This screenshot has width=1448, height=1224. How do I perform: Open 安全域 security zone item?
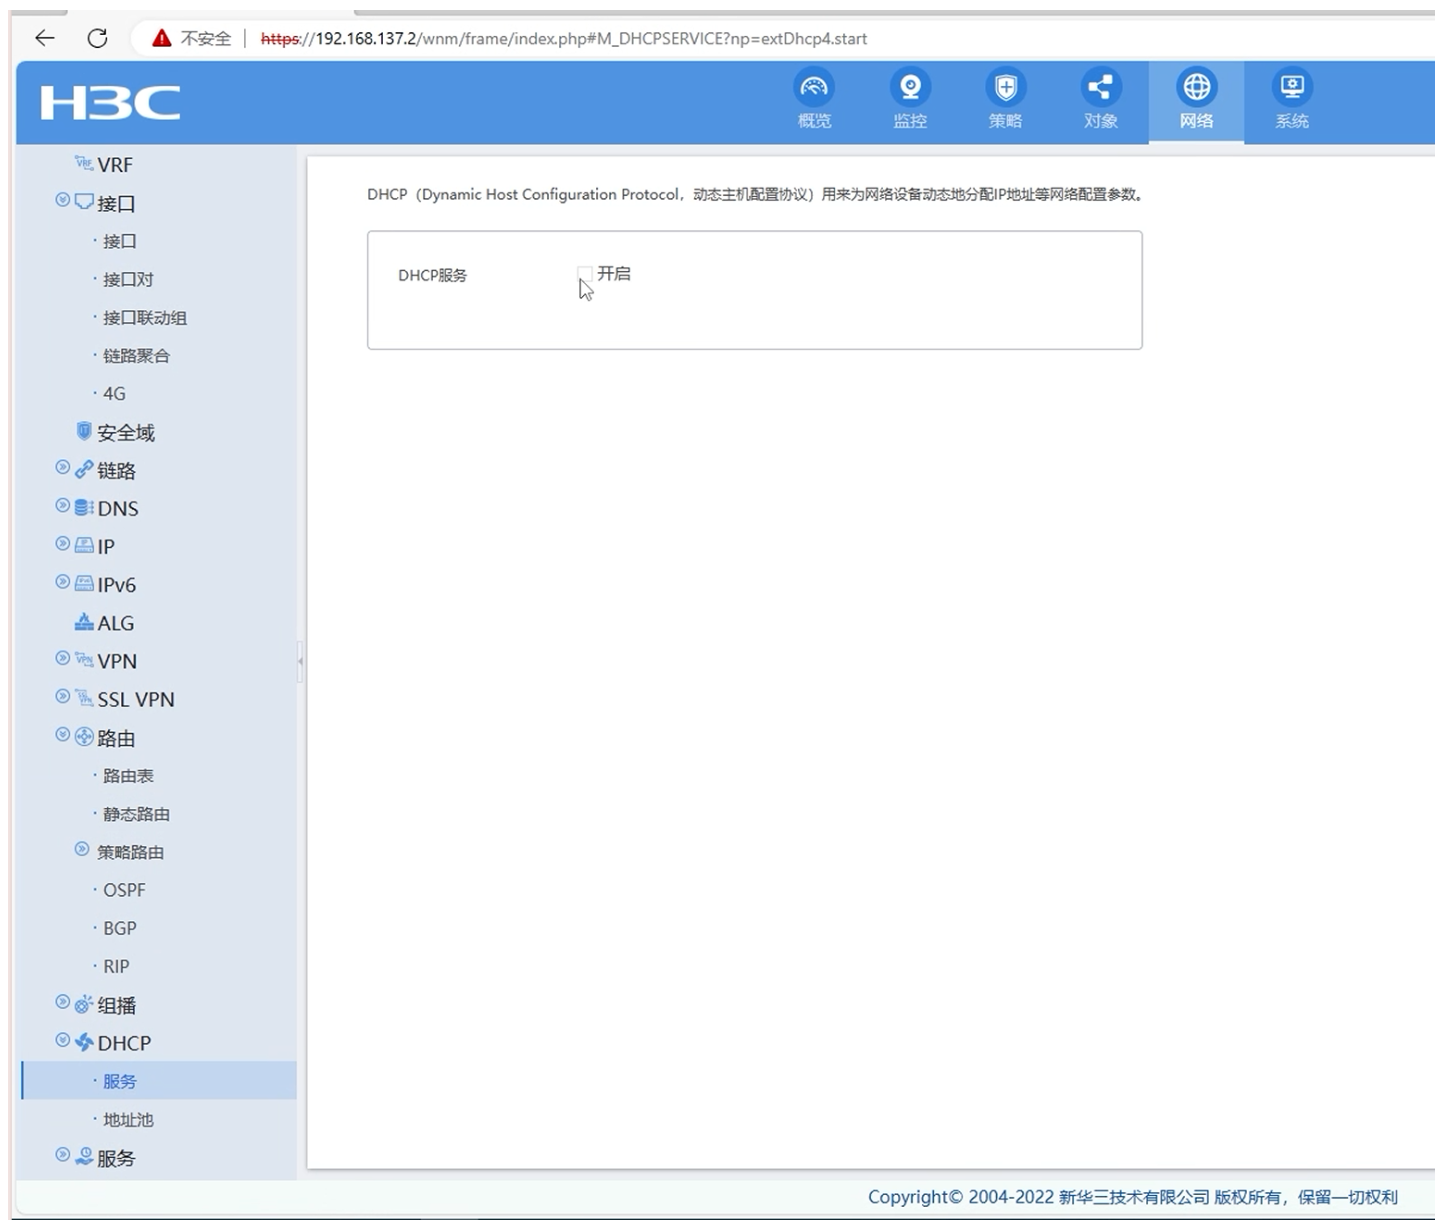126,433
